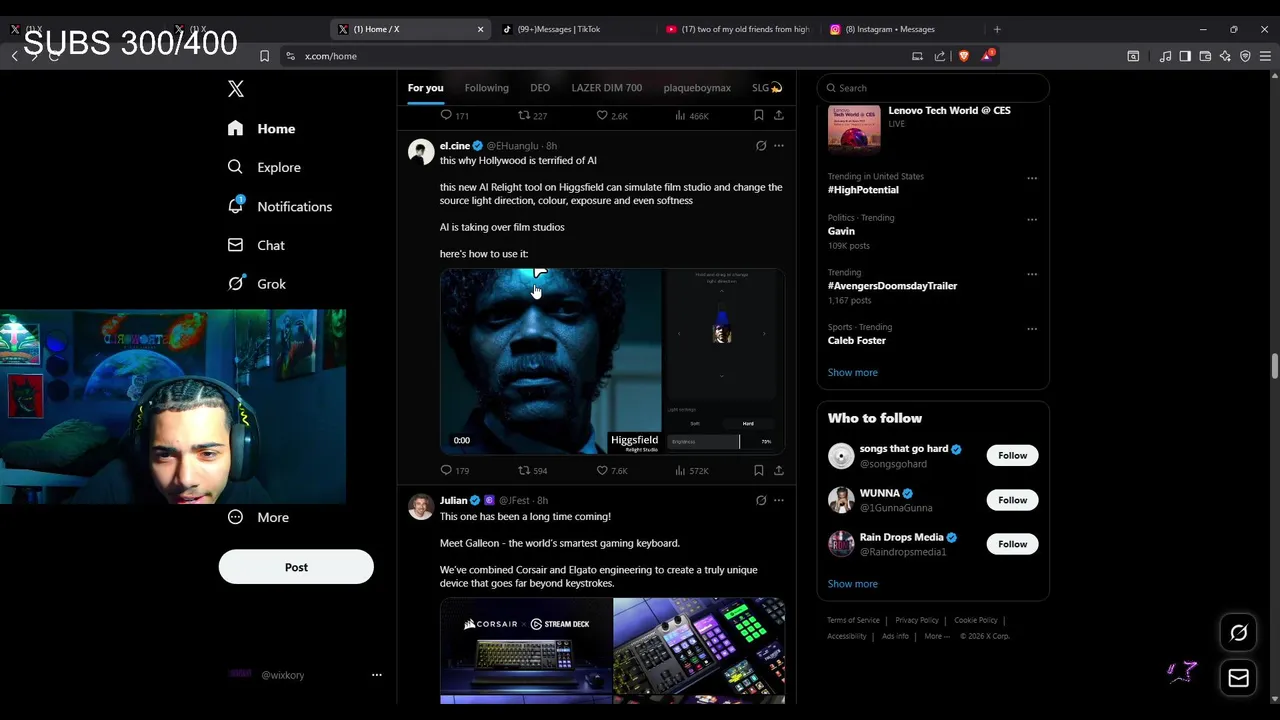This screenshot has height=720, width=1280.
Task: Share the el.cine post
Action: point(779,470)
